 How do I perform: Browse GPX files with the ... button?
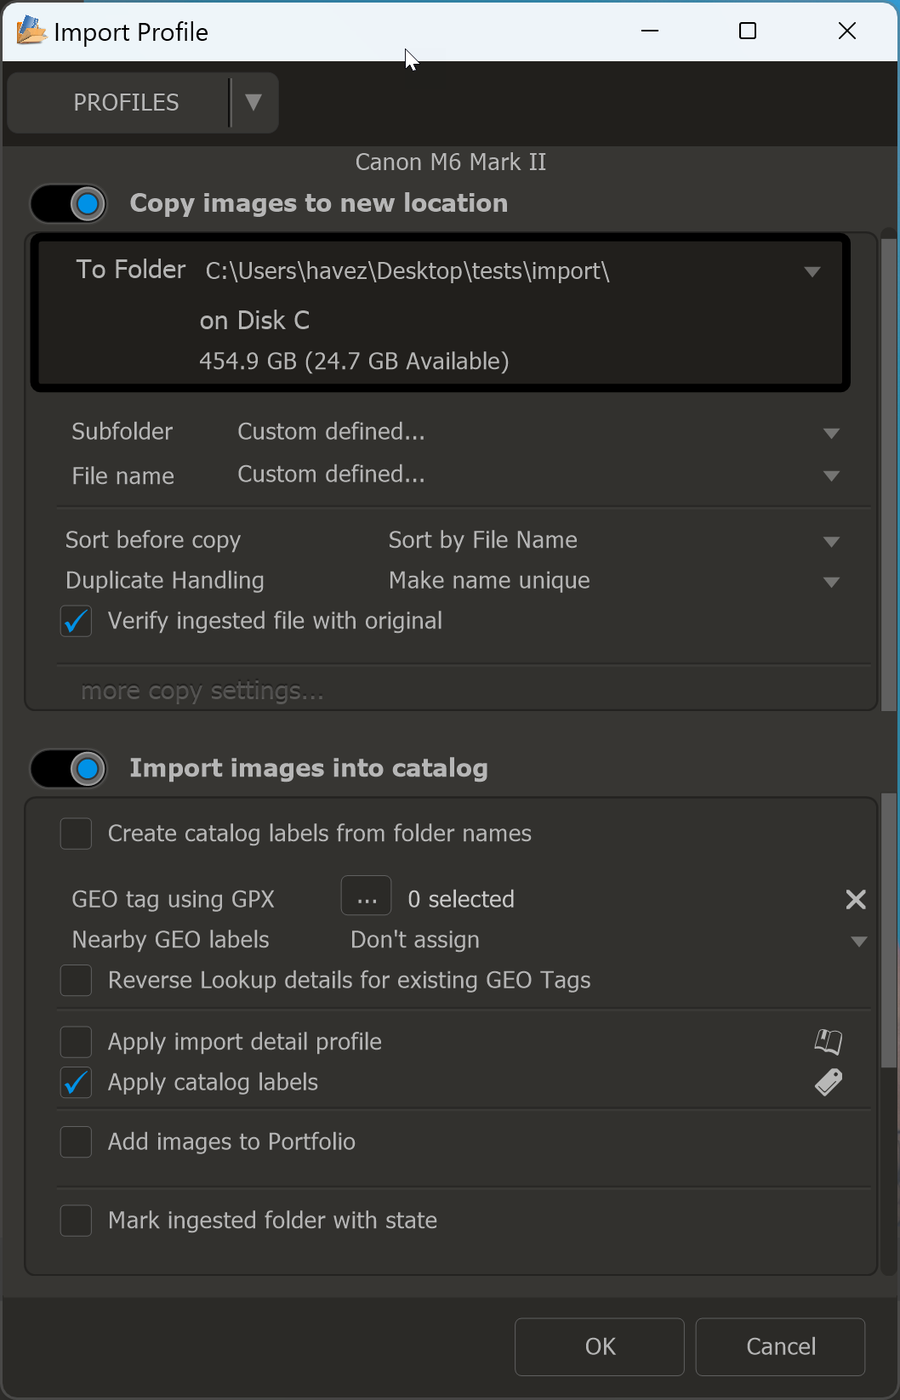[x=366, y=896]
